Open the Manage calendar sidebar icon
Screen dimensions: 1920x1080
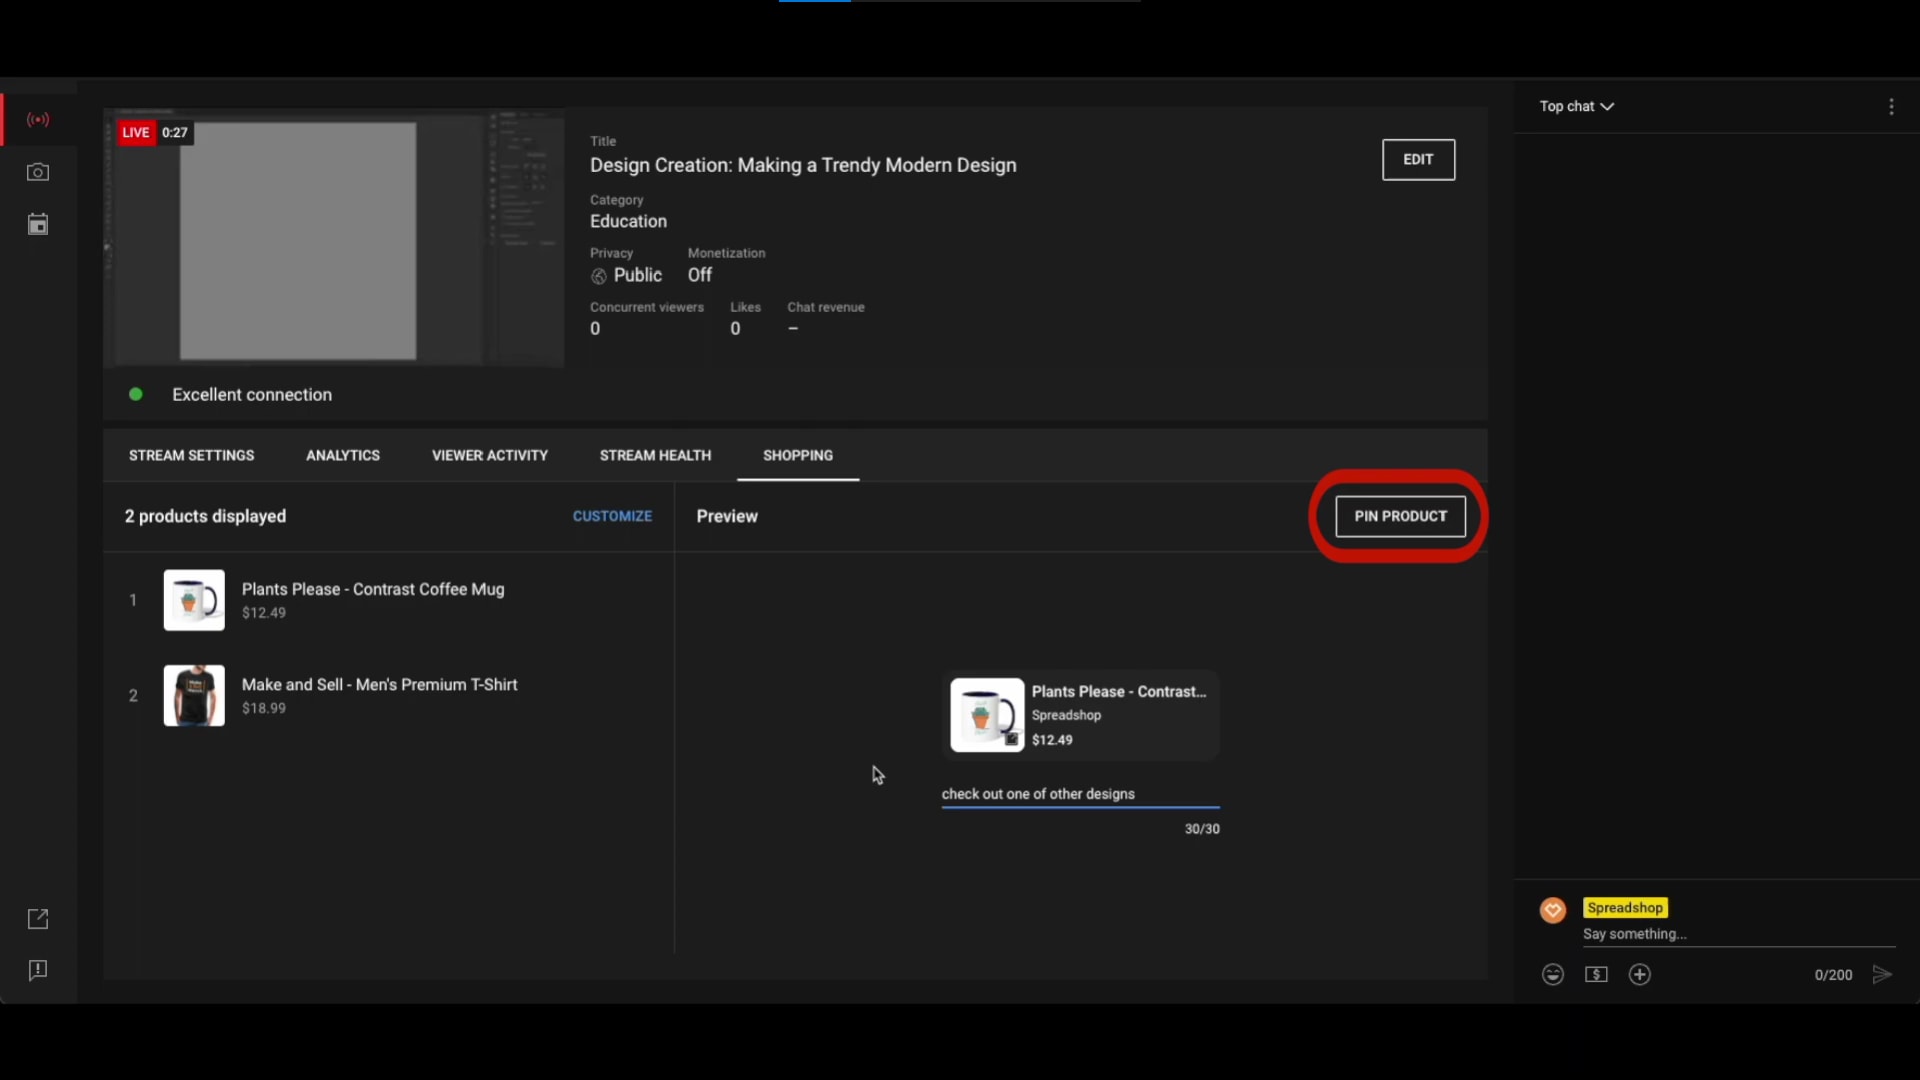[38, 224]
